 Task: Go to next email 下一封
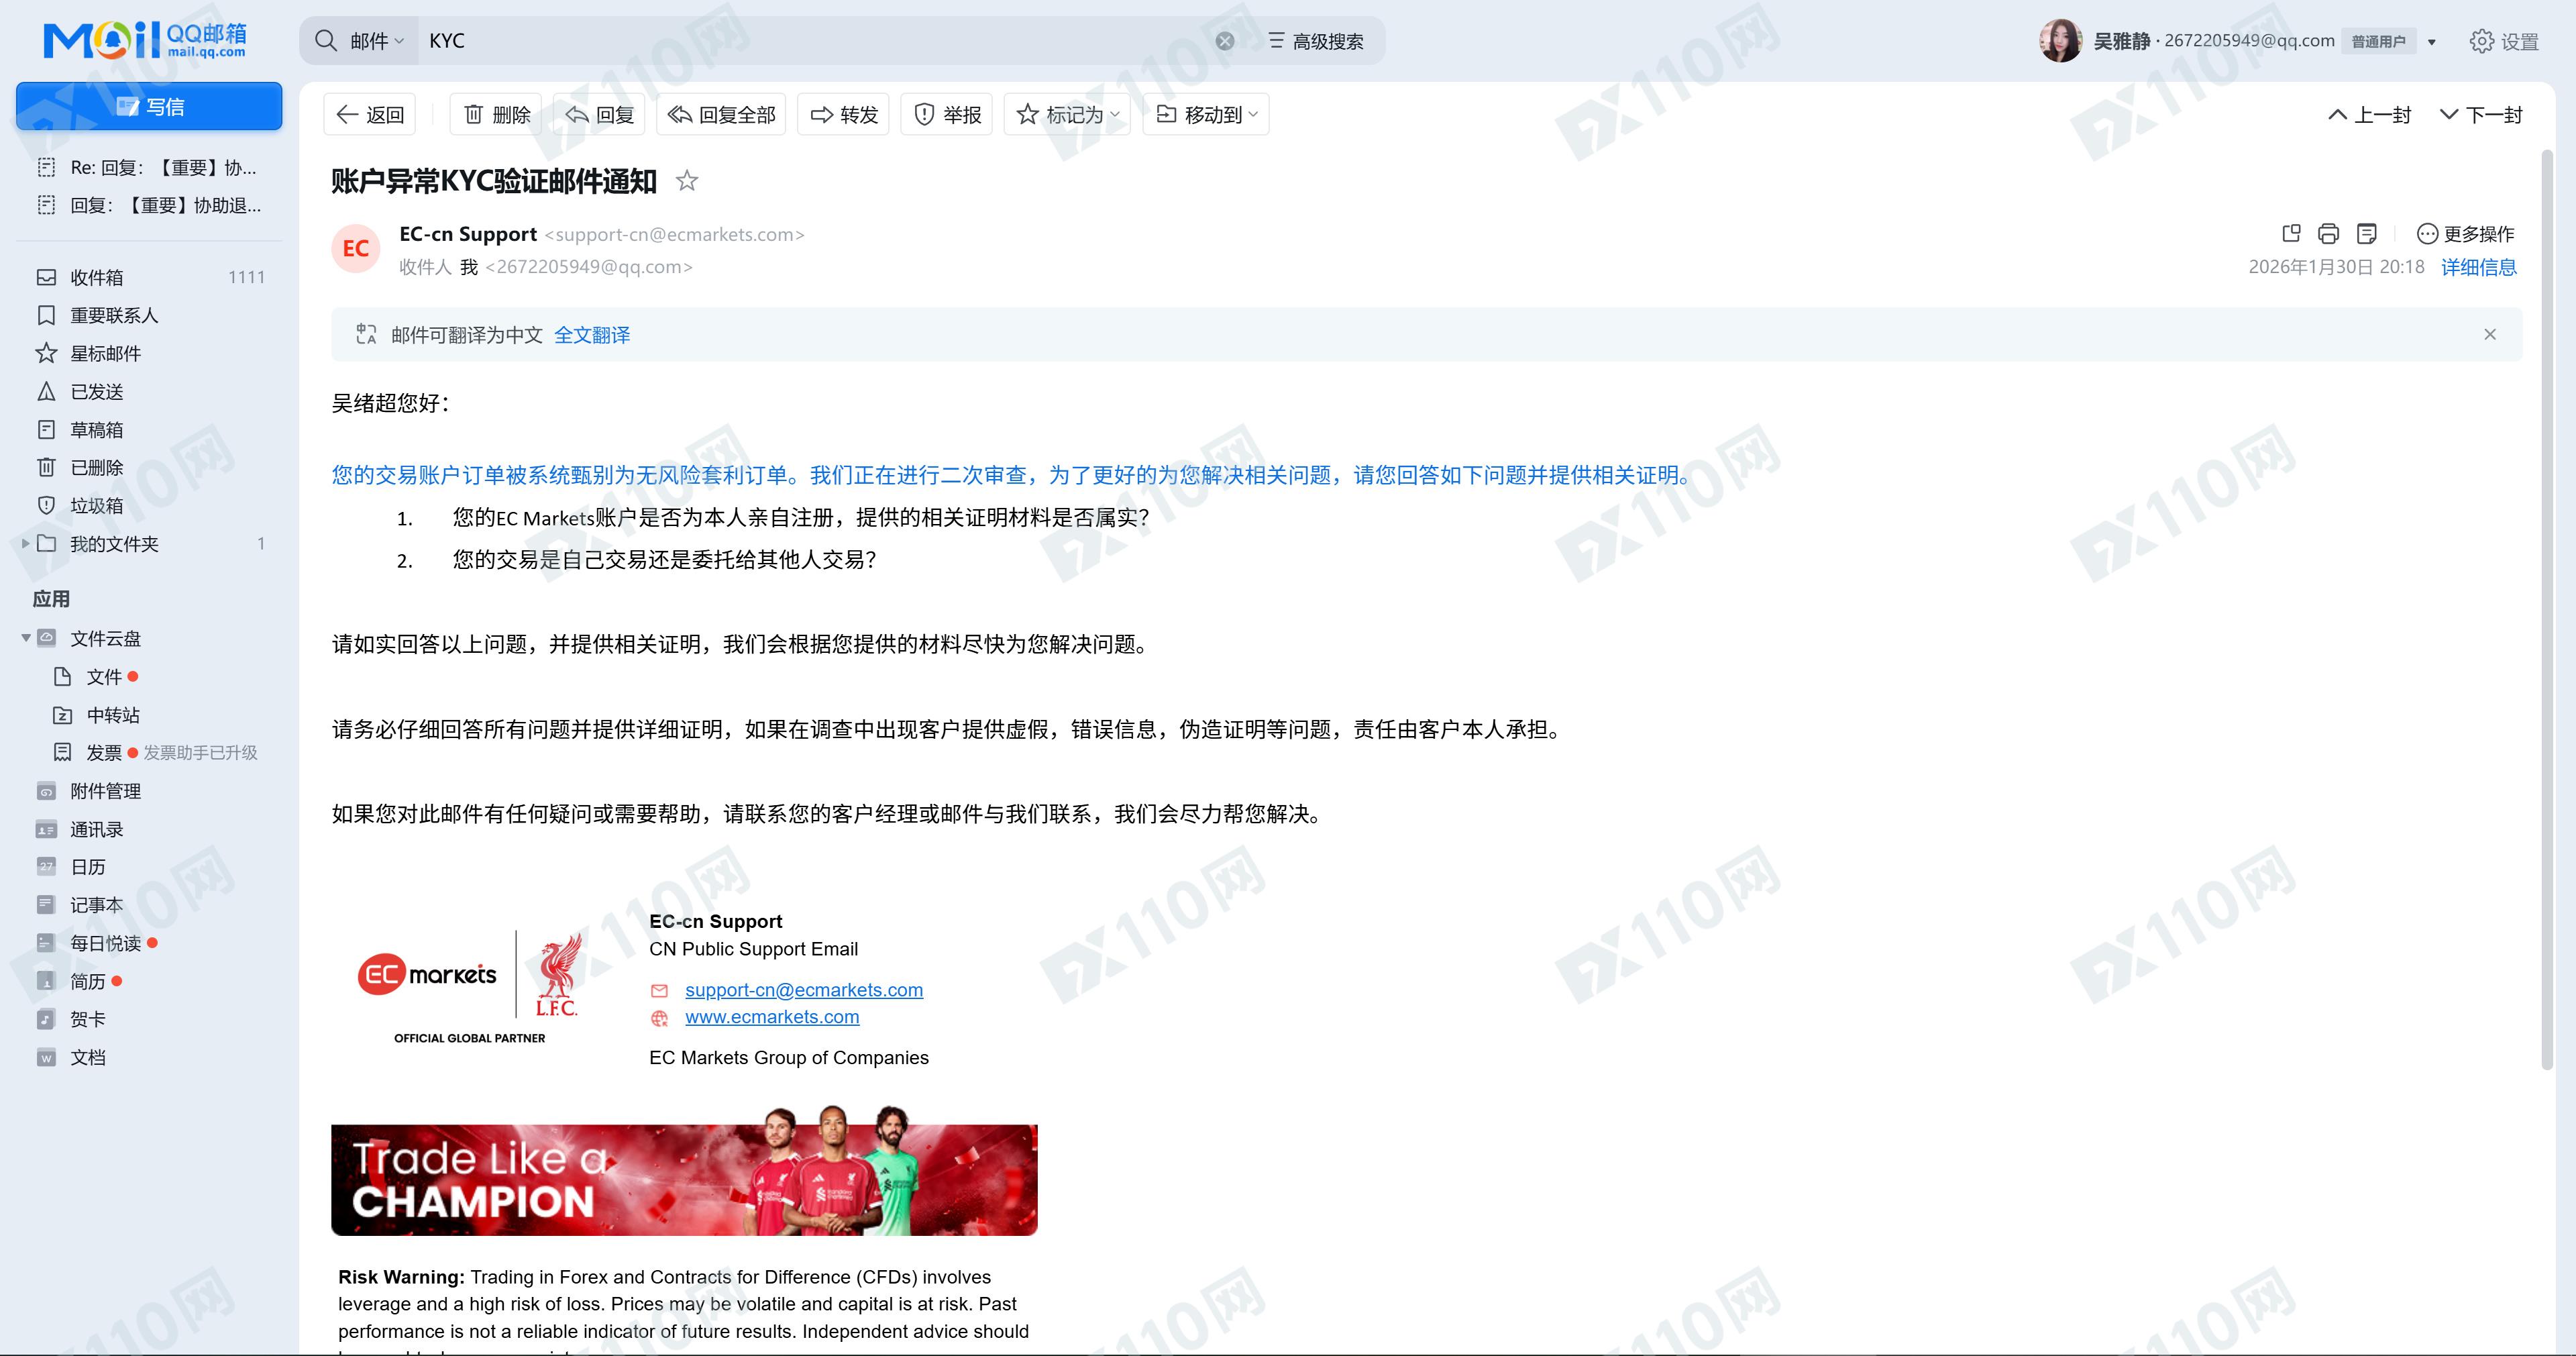(2481, 114)
